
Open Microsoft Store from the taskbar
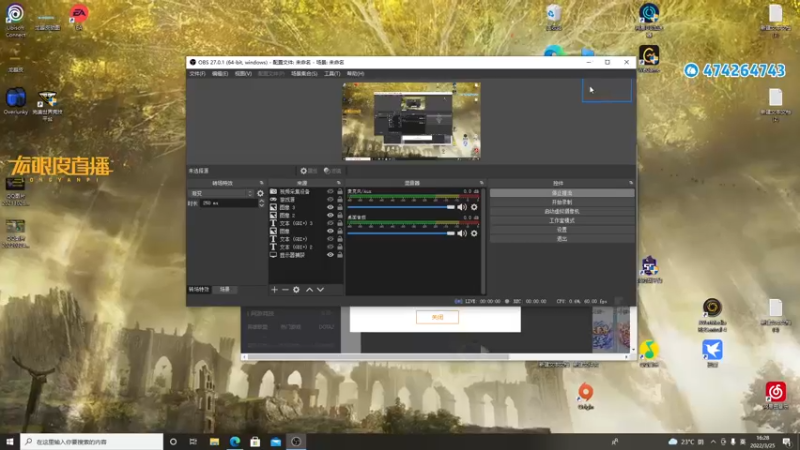255,441
